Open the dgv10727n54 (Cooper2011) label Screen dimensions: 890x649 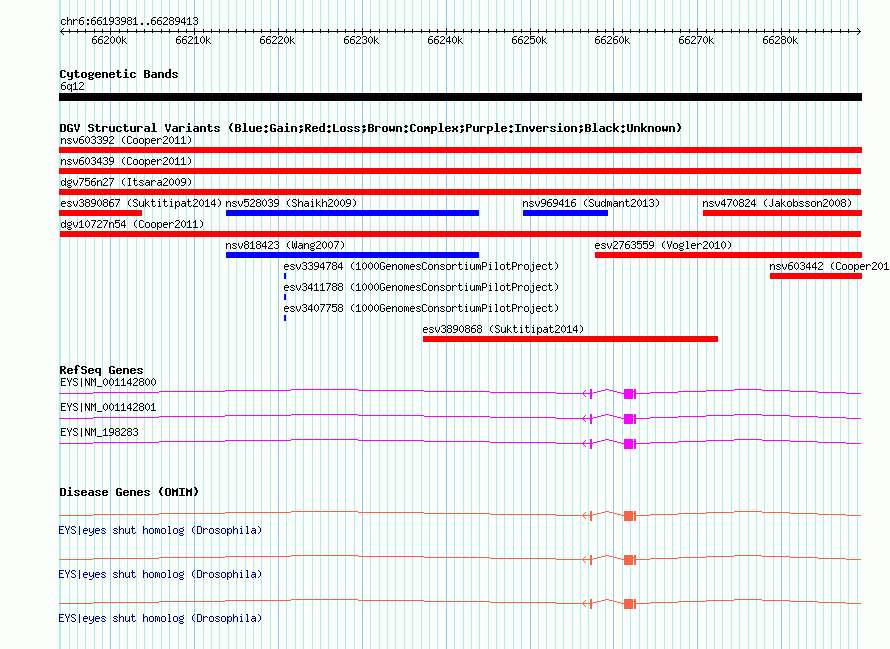(132, 224)
